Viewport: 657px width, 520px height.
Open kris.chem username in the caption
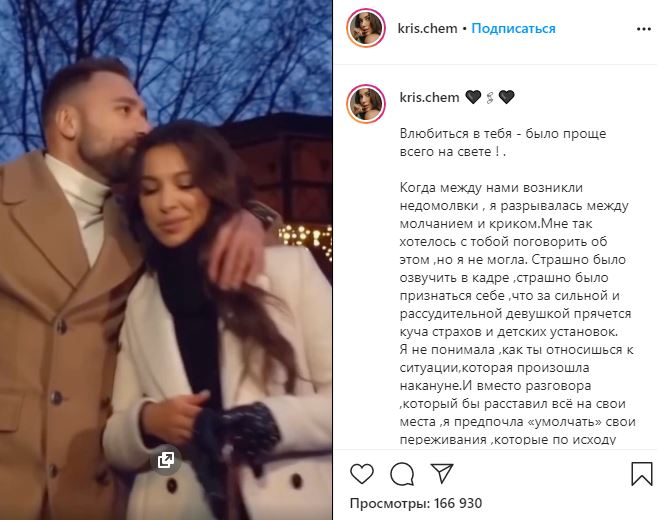(x=429, y=97)
